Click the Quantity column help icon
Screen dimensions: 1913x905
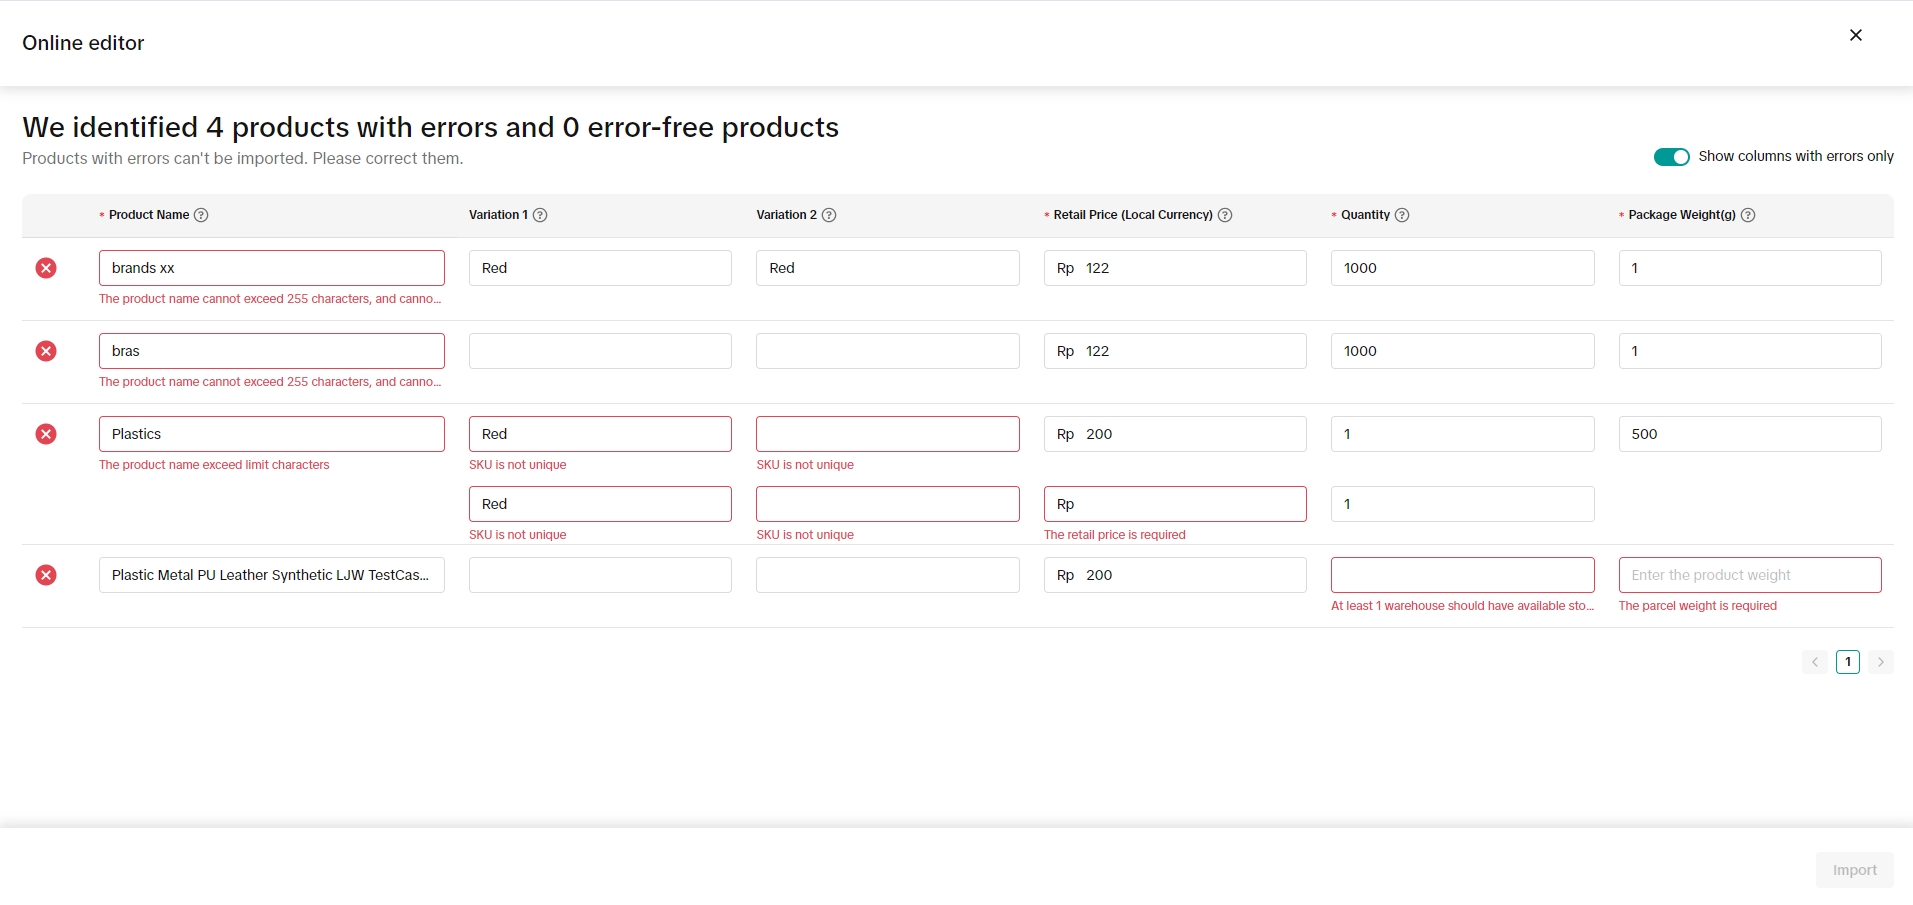[x=1402, y=215]
